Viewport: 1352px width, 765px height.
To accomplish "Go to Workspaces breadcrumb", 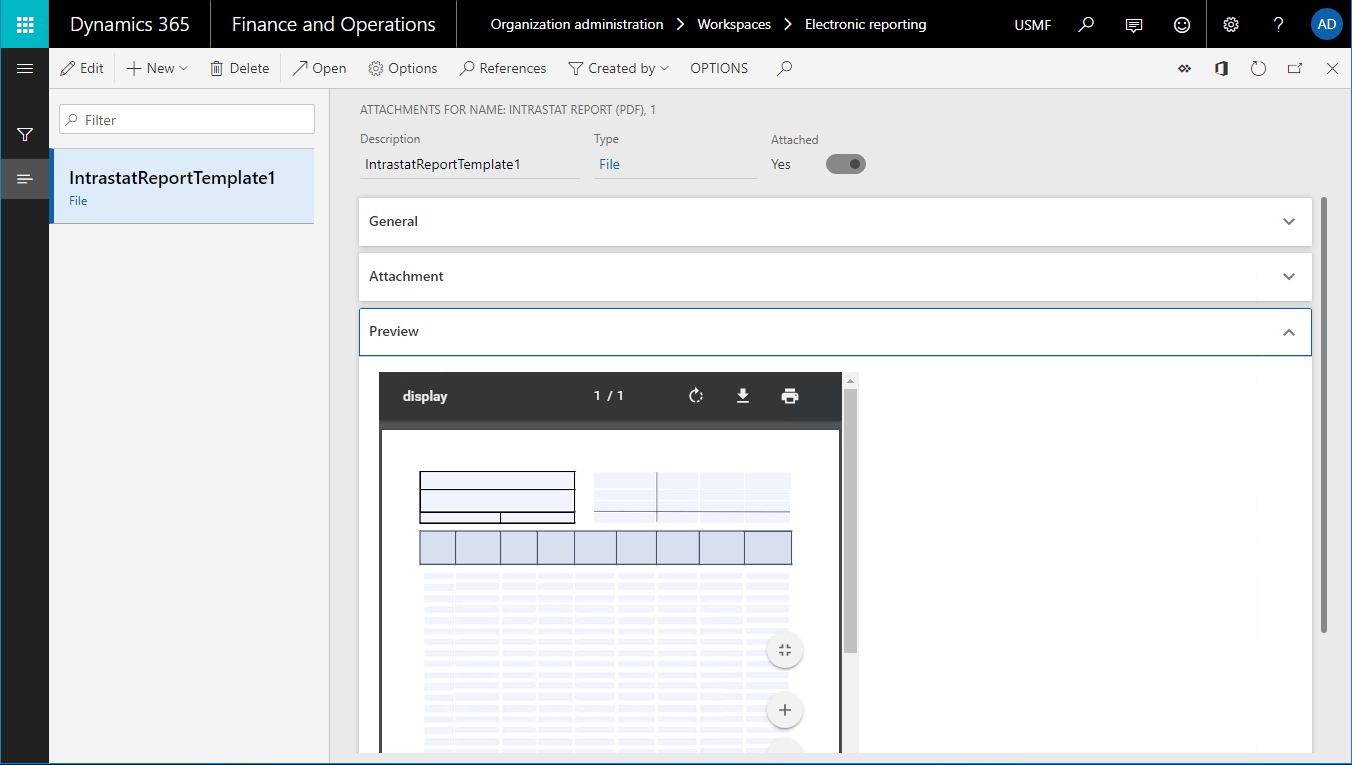I will (734, 24).
